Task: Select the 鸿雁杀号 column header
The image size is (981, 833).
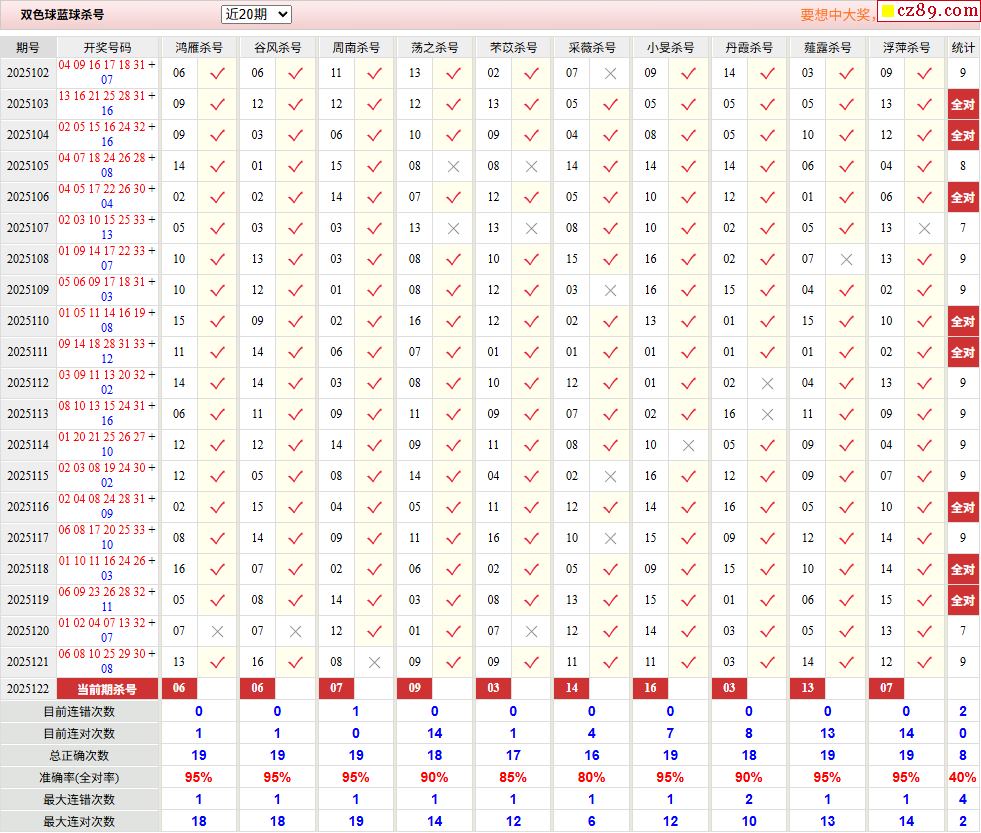Action: 199,47
